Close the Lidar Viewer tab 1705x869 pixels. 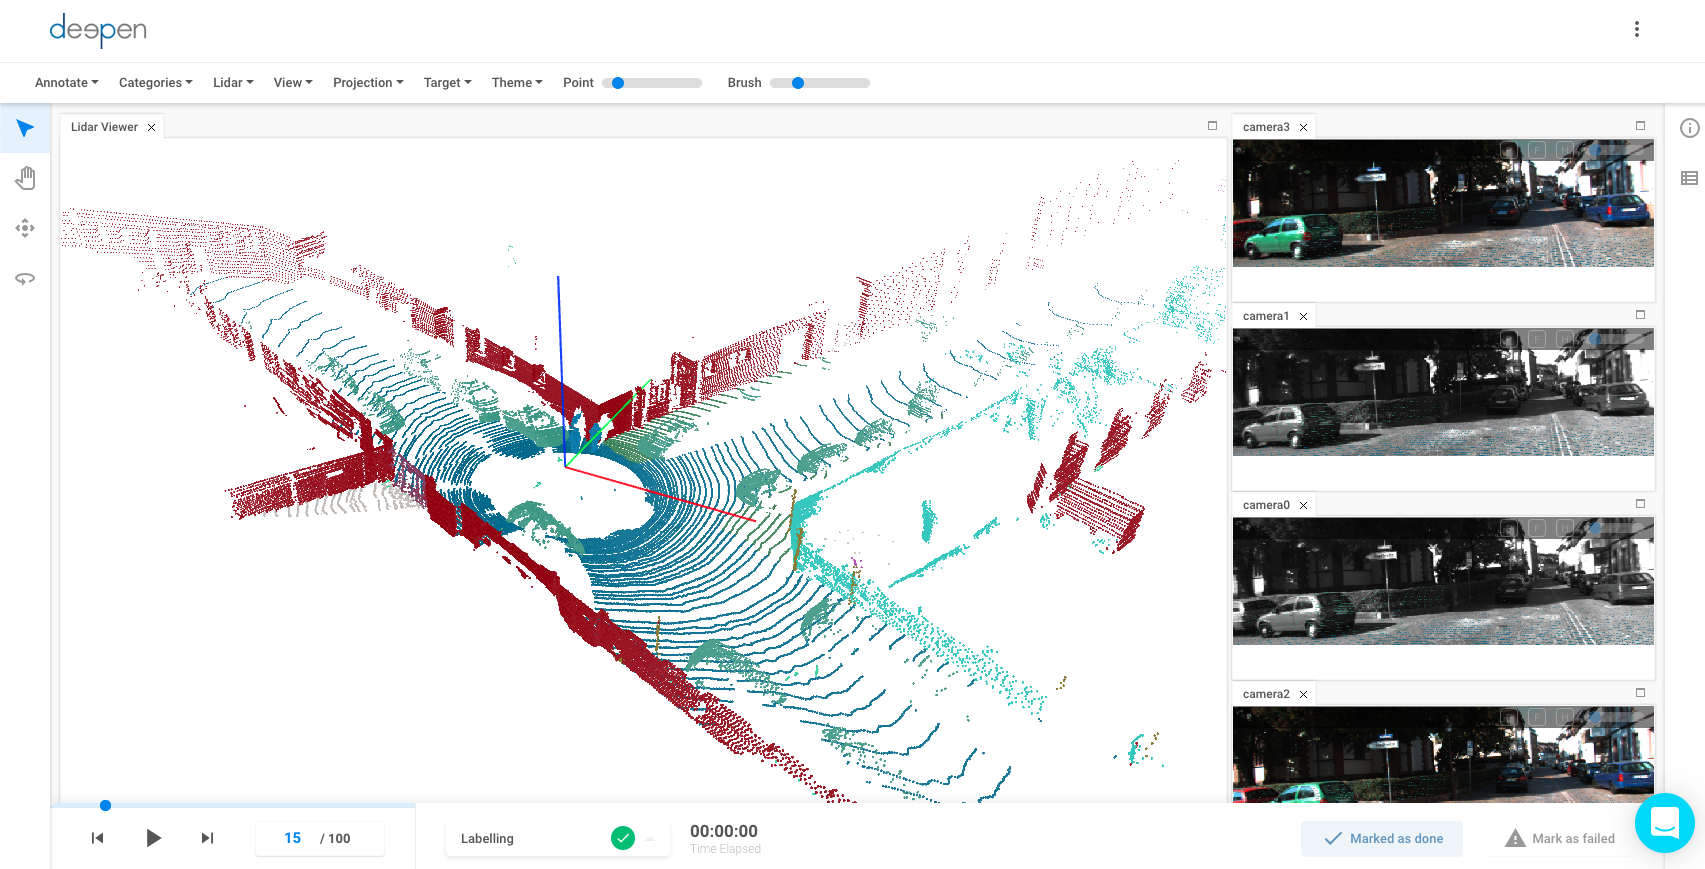pos(152,128)
